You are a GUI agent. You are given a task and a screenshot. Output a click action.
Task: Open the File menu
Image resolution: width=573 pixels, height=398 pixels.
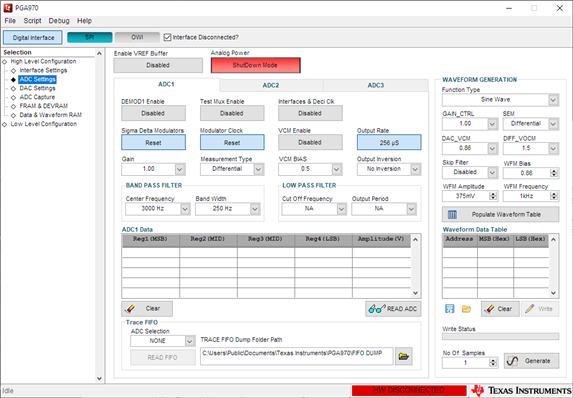[10, 21]
